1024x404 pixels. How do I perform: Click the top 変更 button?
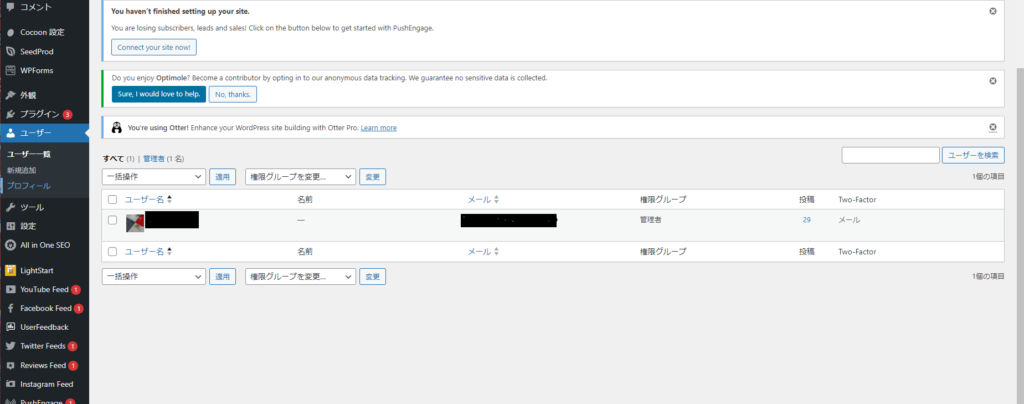(x=372, y=176)
